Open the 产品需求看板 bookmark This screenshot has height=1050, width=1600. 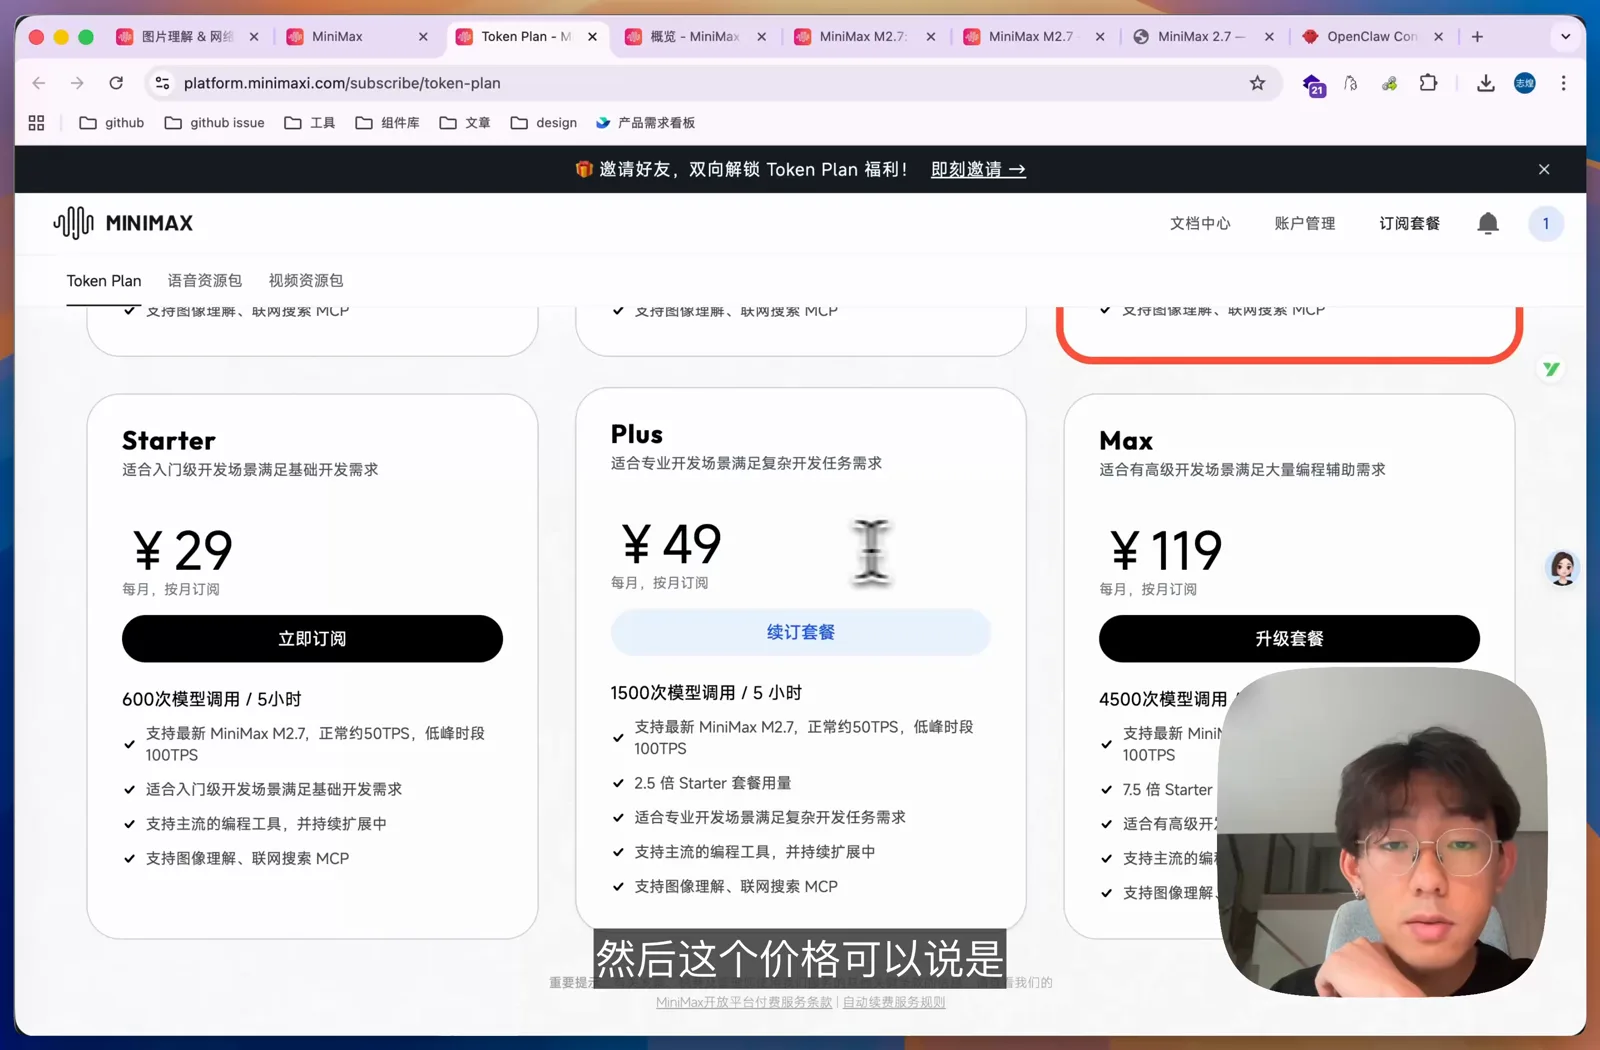[645, 123]
